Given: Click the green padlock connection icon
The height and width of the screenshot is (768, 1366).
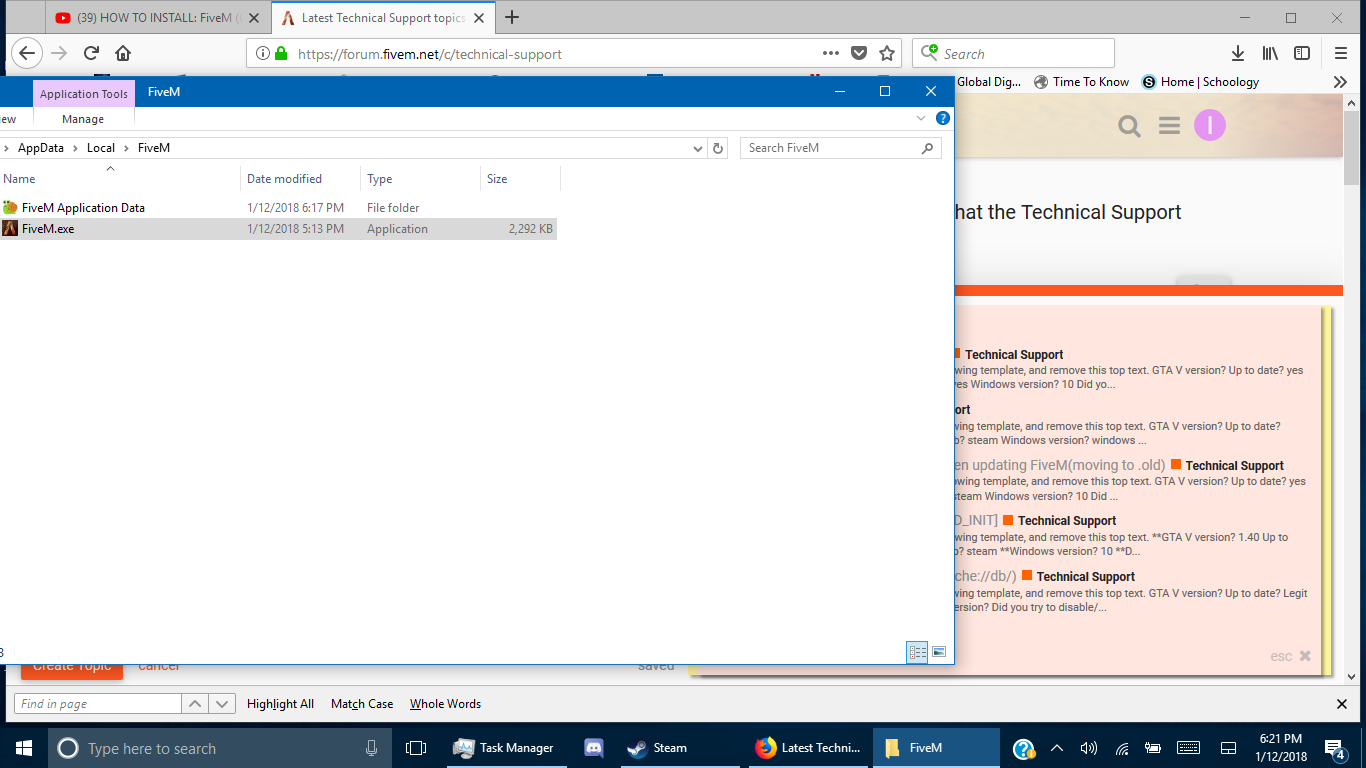Looking at the screenshot, I should pyautogui.click(x=282, y=54).
